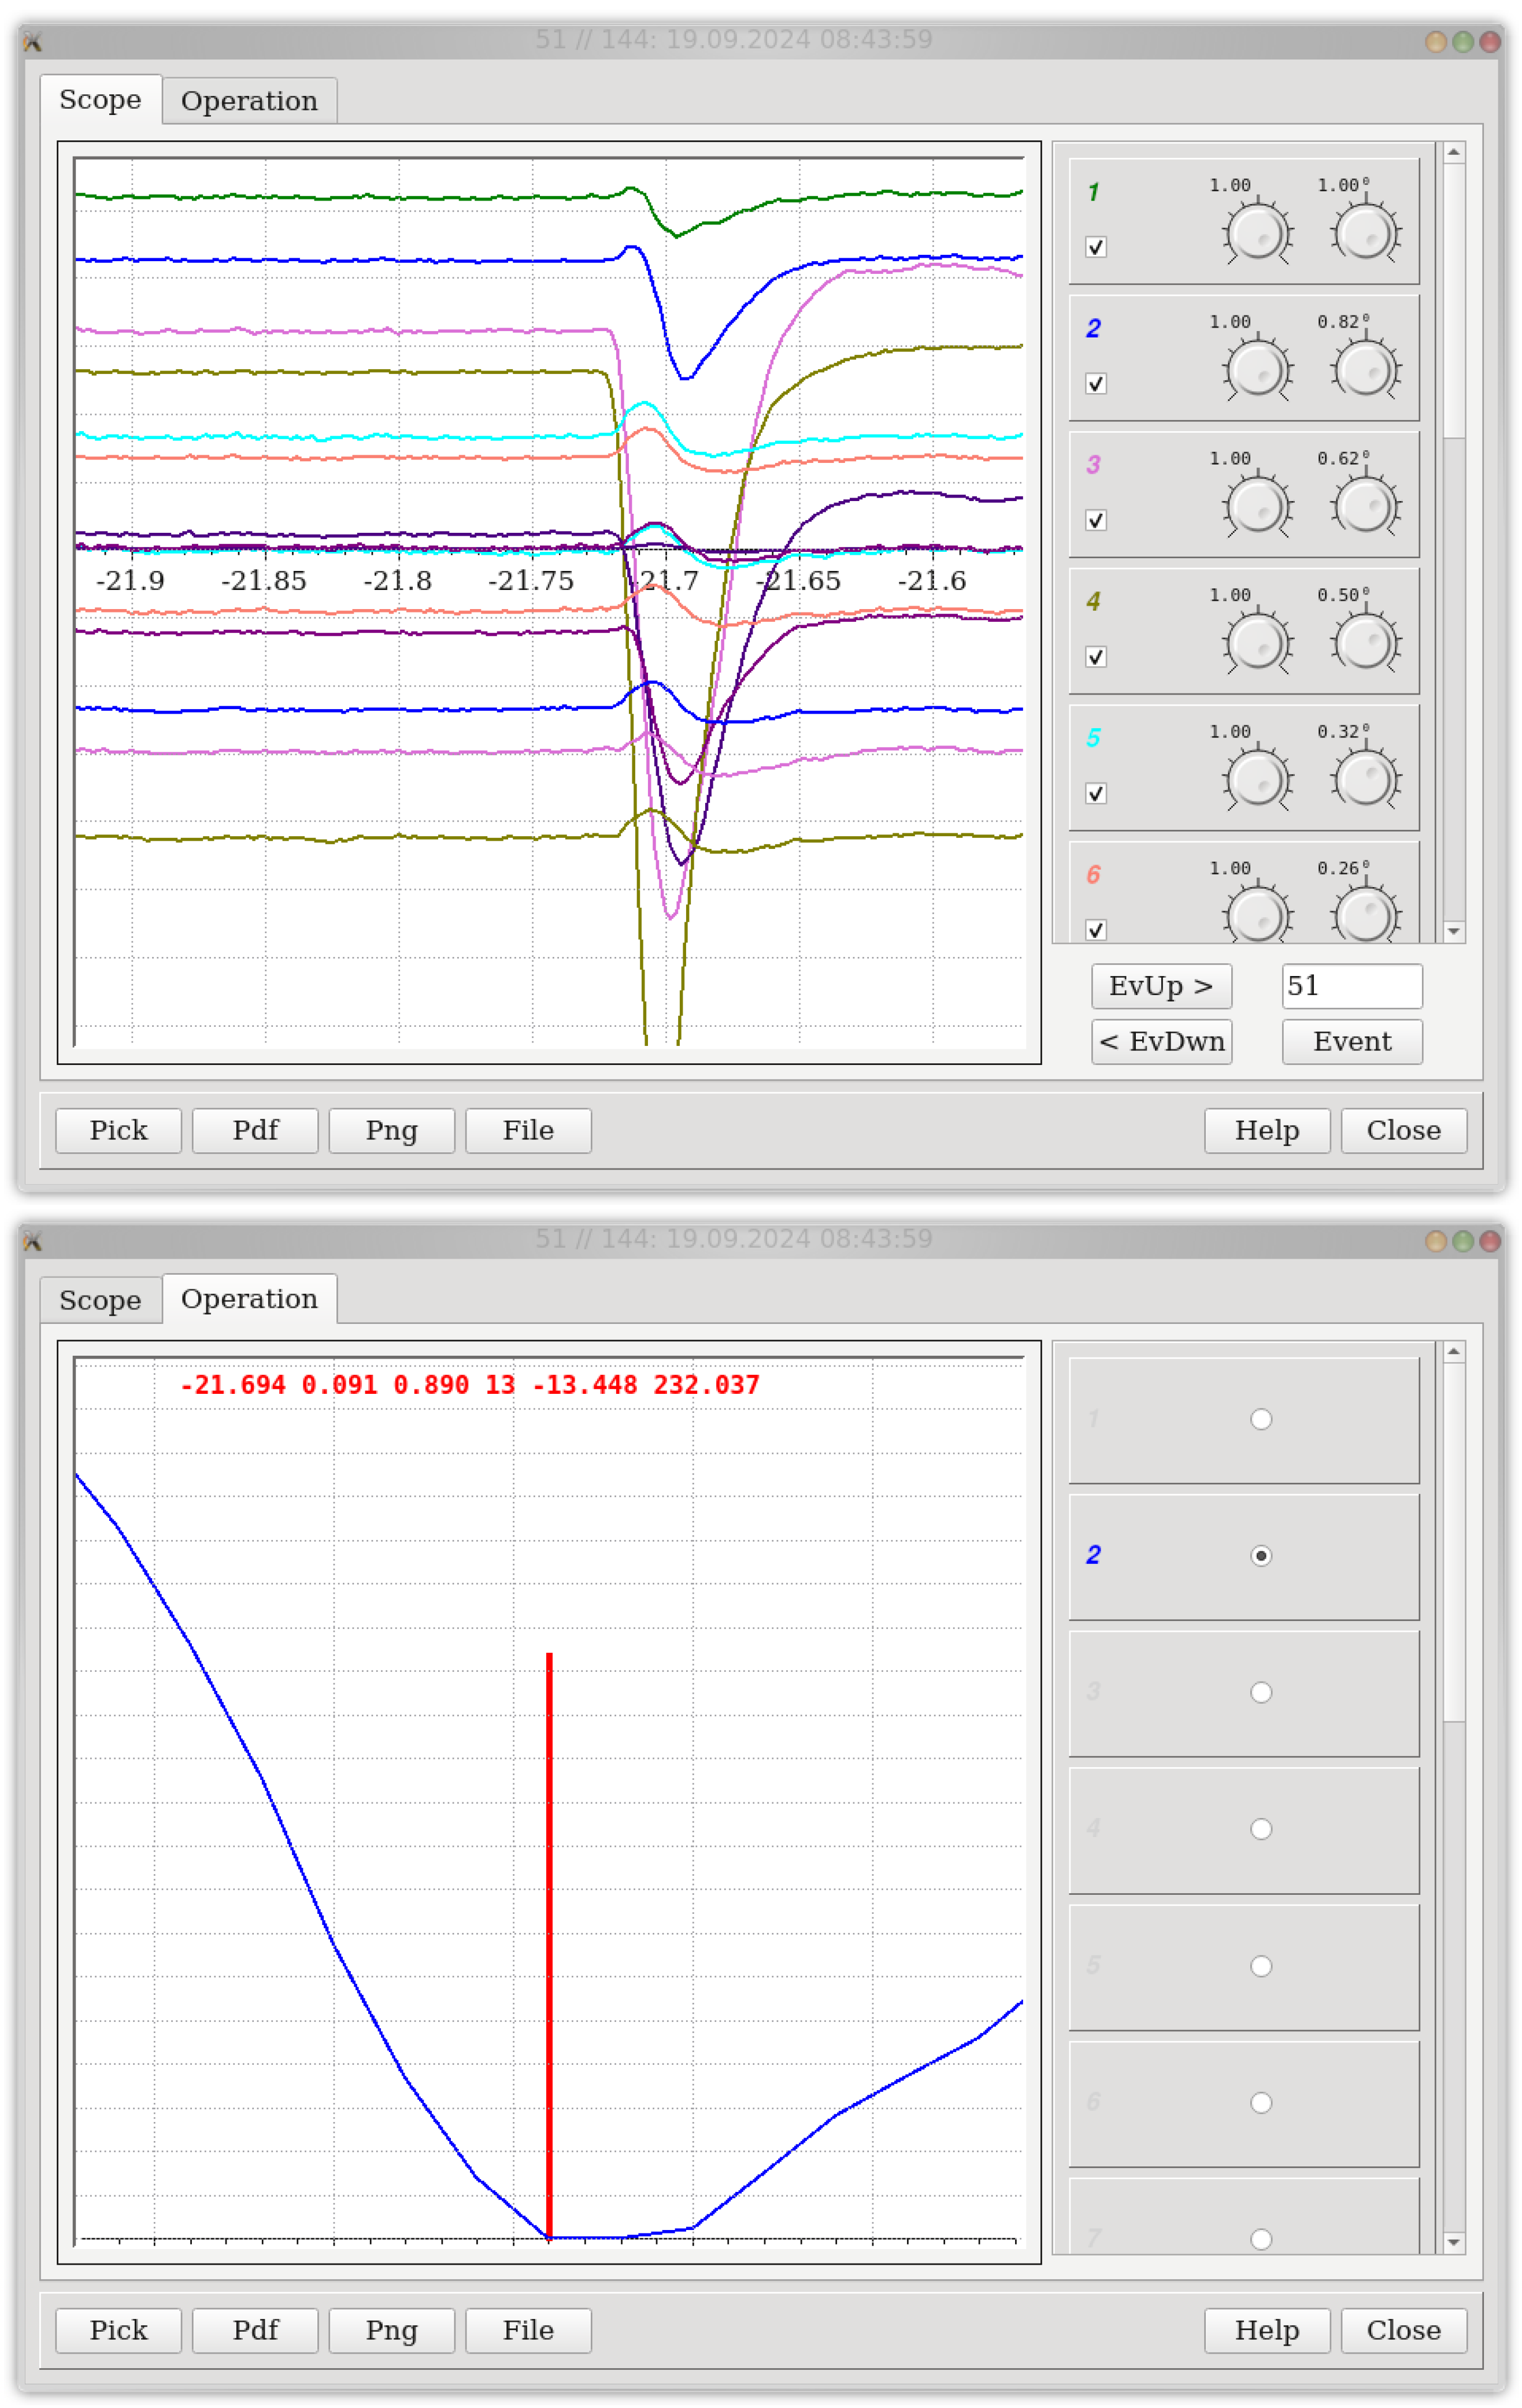
Task: Choose channel 3 radio button
Action: tap(1261, 1692)
